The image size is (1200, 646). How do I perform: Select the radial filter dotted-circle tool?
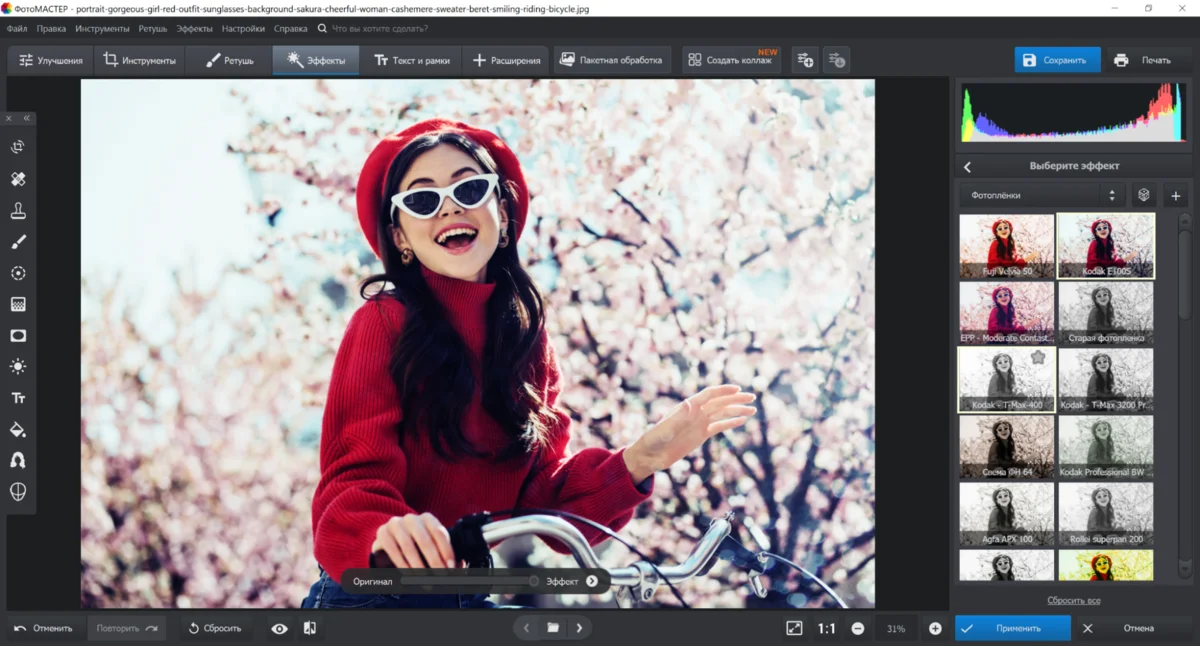(x=18, y=273)
